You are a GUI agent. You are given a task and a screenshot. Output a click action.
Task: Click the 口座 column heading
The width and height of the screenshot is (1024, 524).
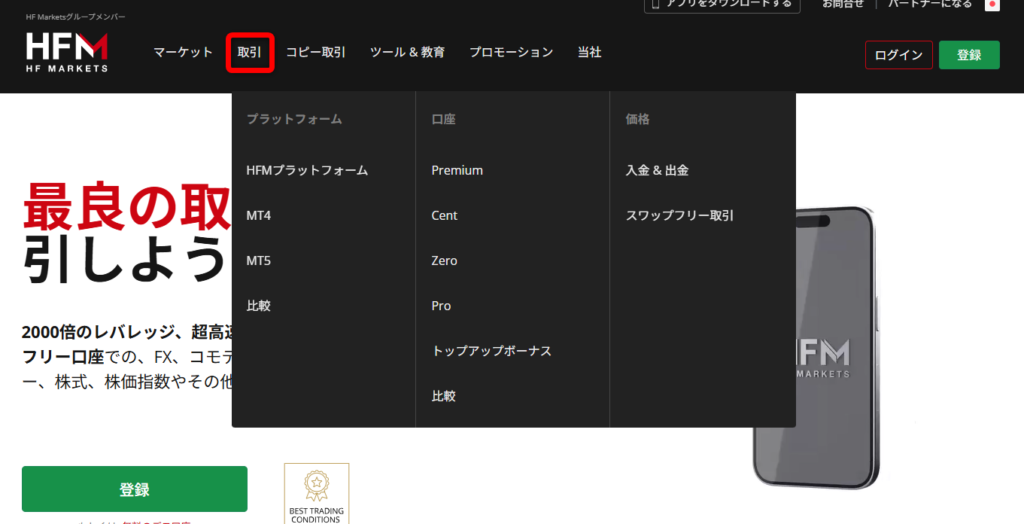coord(443,120)
